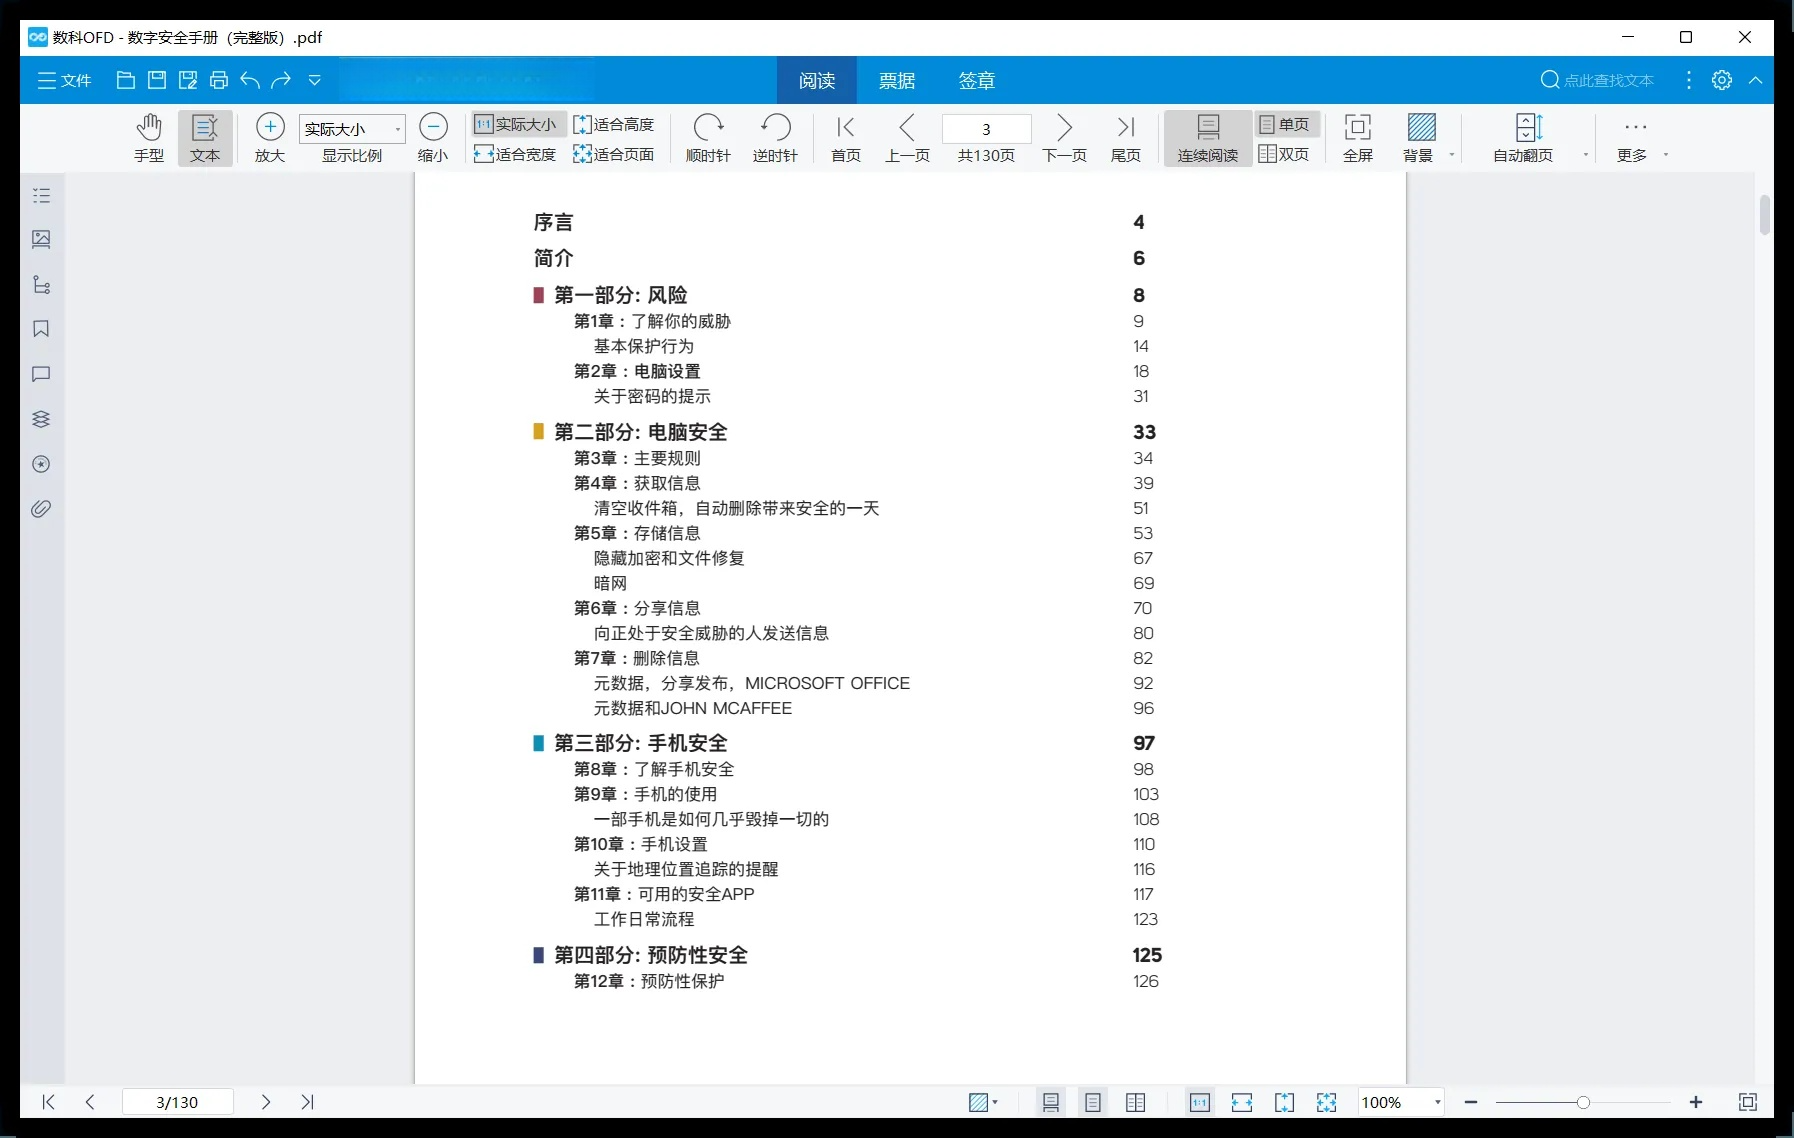
Task: Open the bookmarks panel in sidebar
Action: click(x=41, y=329)
